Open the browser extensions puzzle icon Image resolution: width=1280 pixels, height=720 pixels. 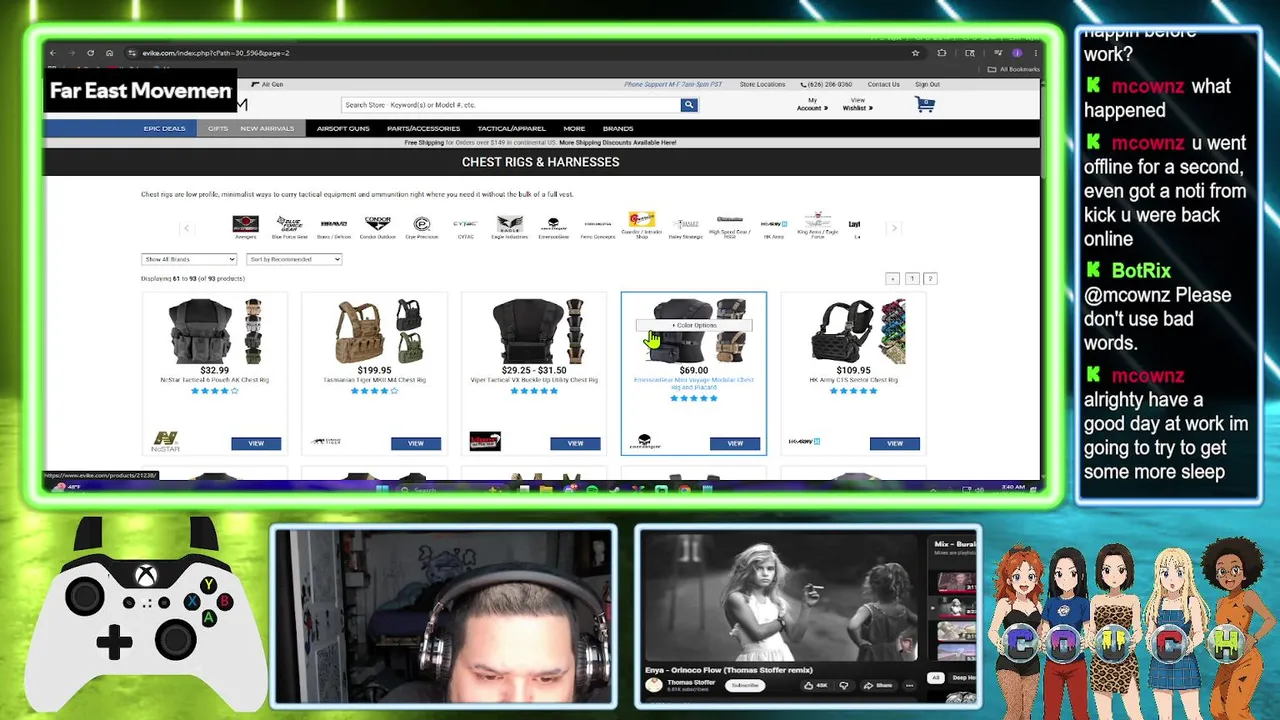pos(942,53)
